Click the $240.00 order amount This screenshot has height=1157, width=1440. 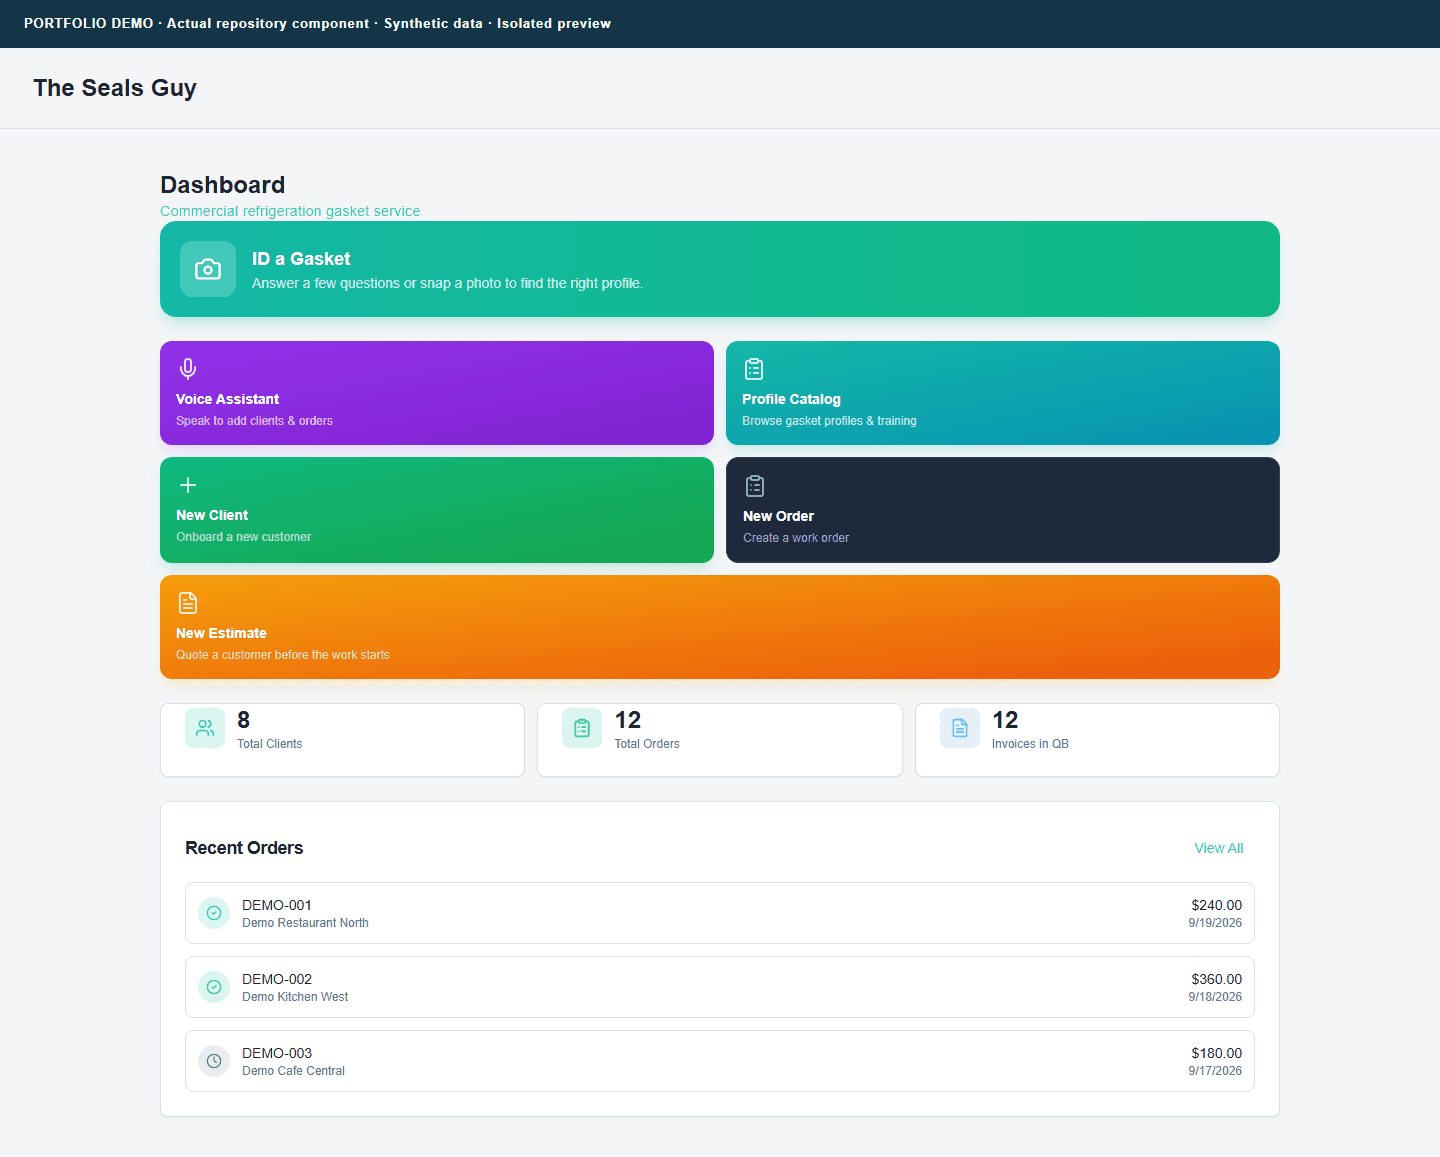point(1216,905)
